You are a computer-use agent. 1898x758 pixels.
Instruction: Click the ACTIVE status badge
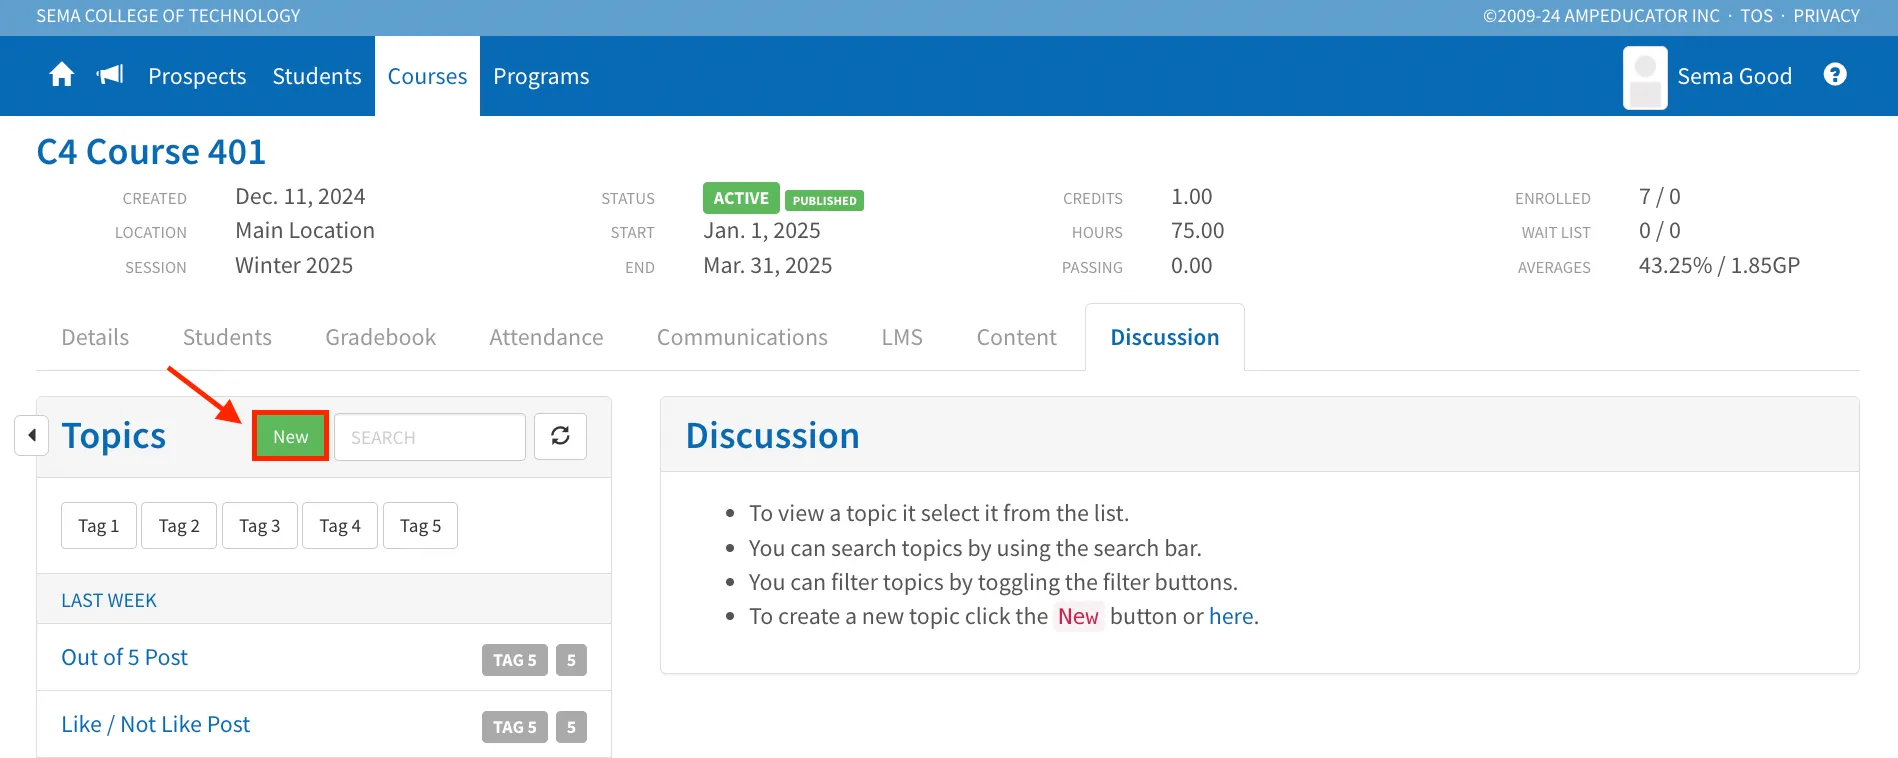pyautogui.click(x=741, y=198)
